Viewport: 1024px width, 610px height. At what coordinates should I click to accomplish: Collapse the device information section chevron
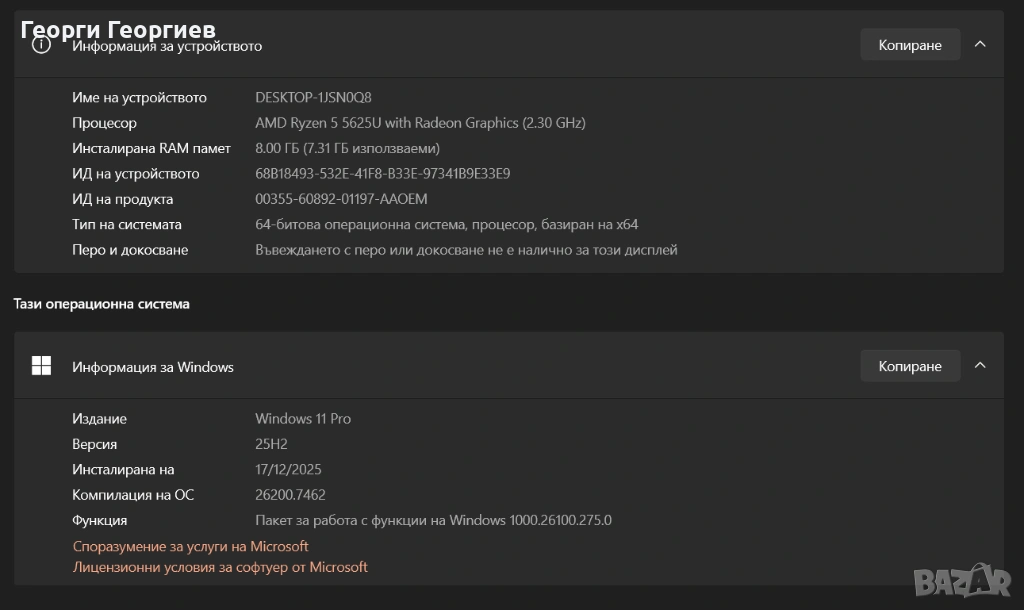pyautogui.click(x=980, y=45)
